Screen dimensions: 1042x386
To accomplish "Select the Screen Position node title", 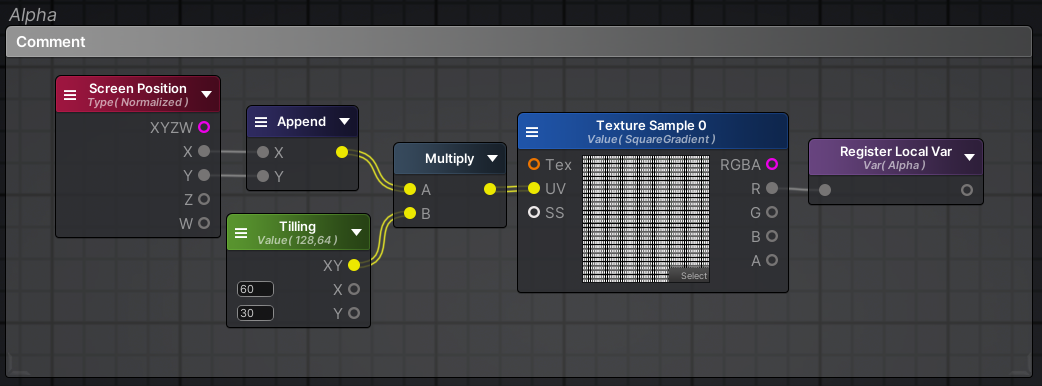I will (138, 88).
